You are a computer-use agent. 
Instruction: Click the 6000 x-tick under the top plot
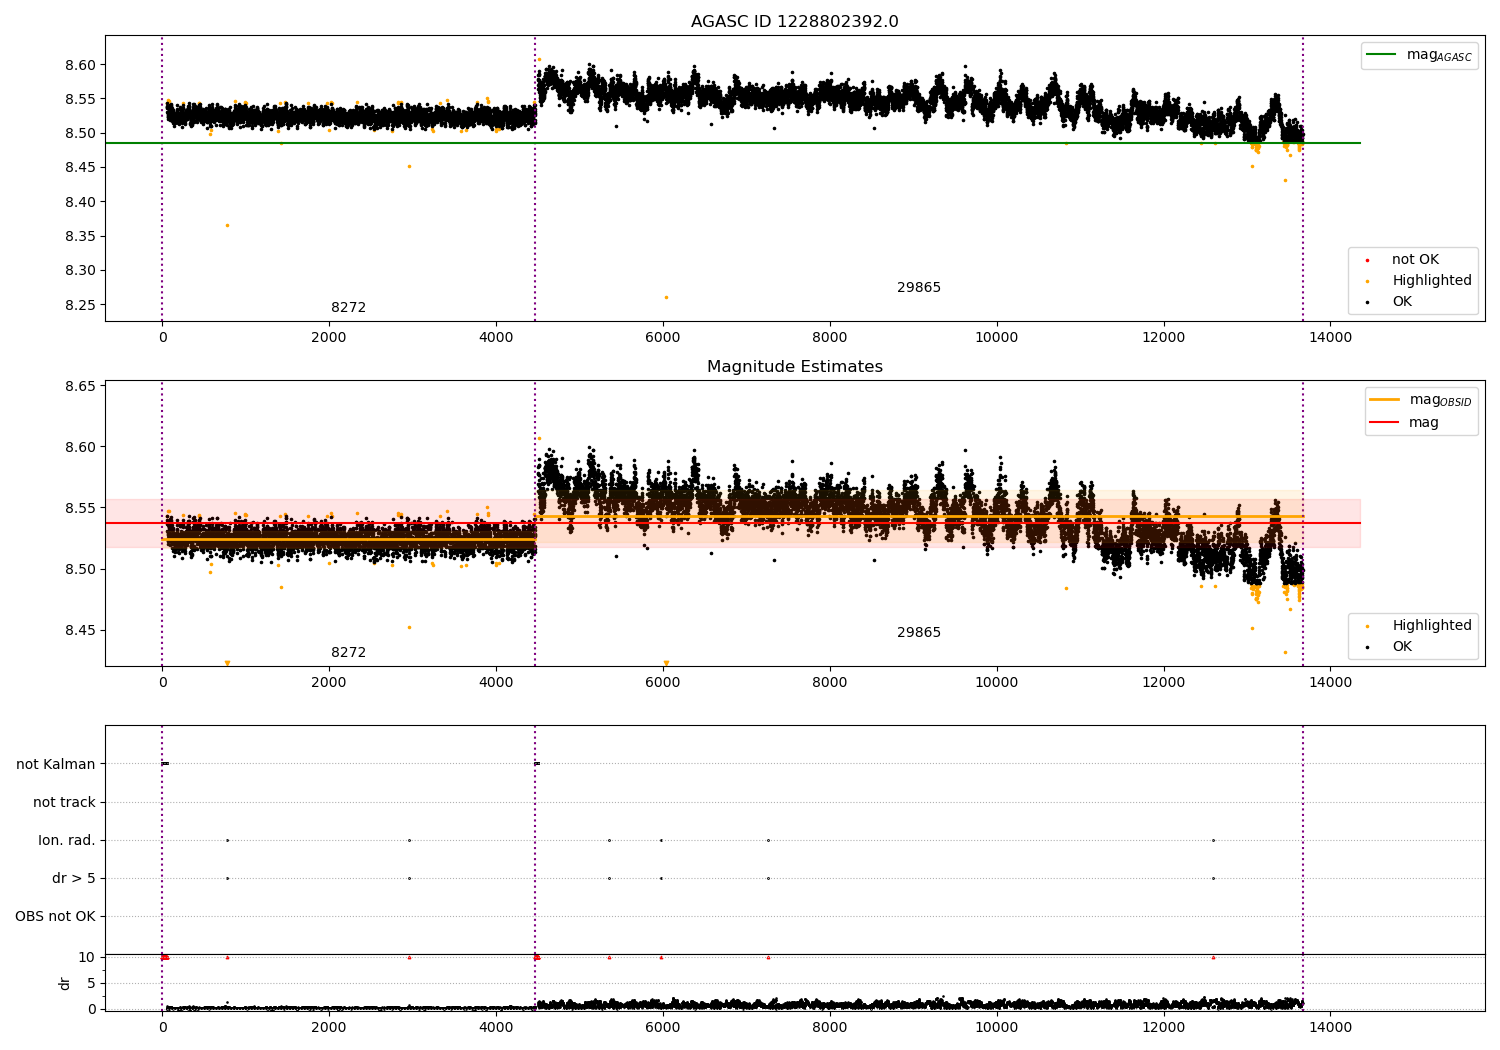coord(662,337)
